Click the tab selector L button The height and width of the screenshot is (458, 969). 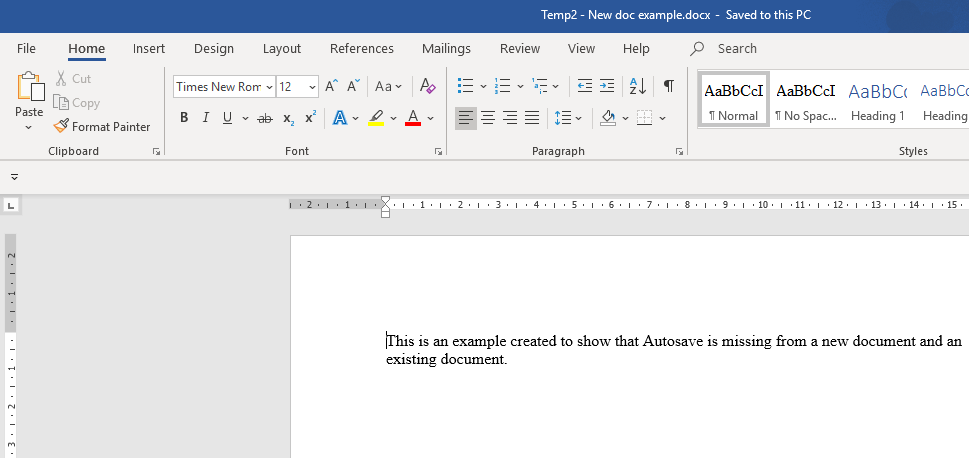12,205
